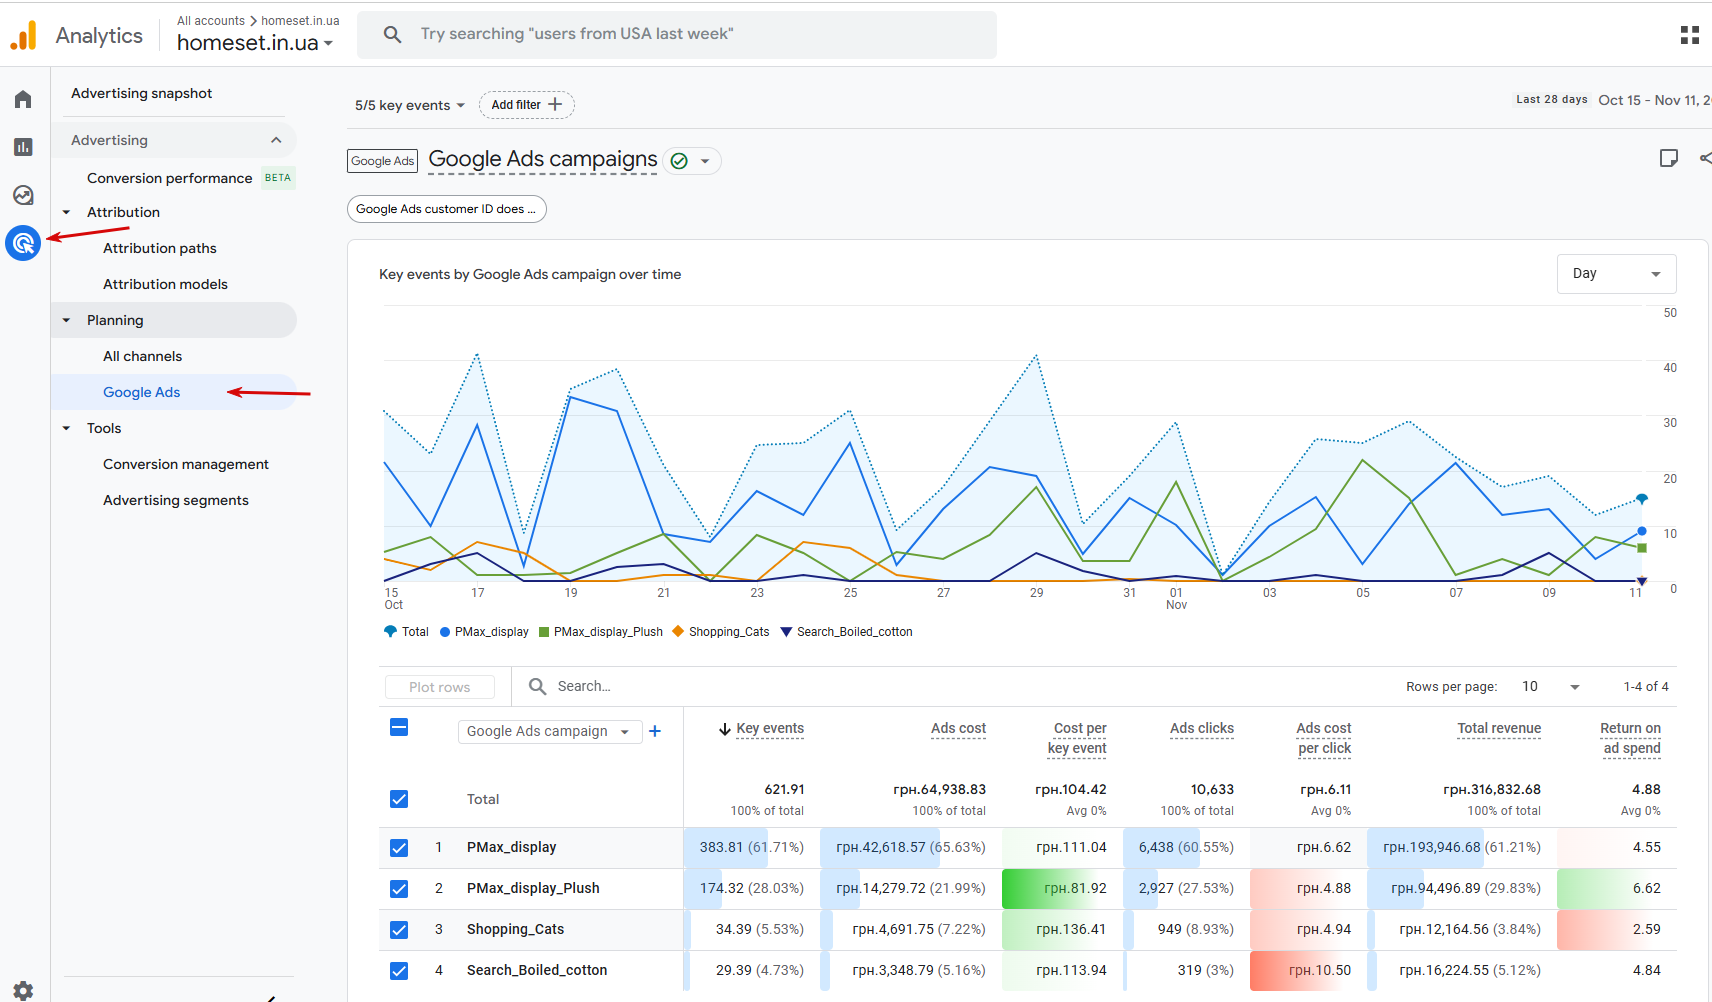This screenshot has width=1712, height=1002.
Task: Select Google Ads in Planning menu
Action: [142, 392]
